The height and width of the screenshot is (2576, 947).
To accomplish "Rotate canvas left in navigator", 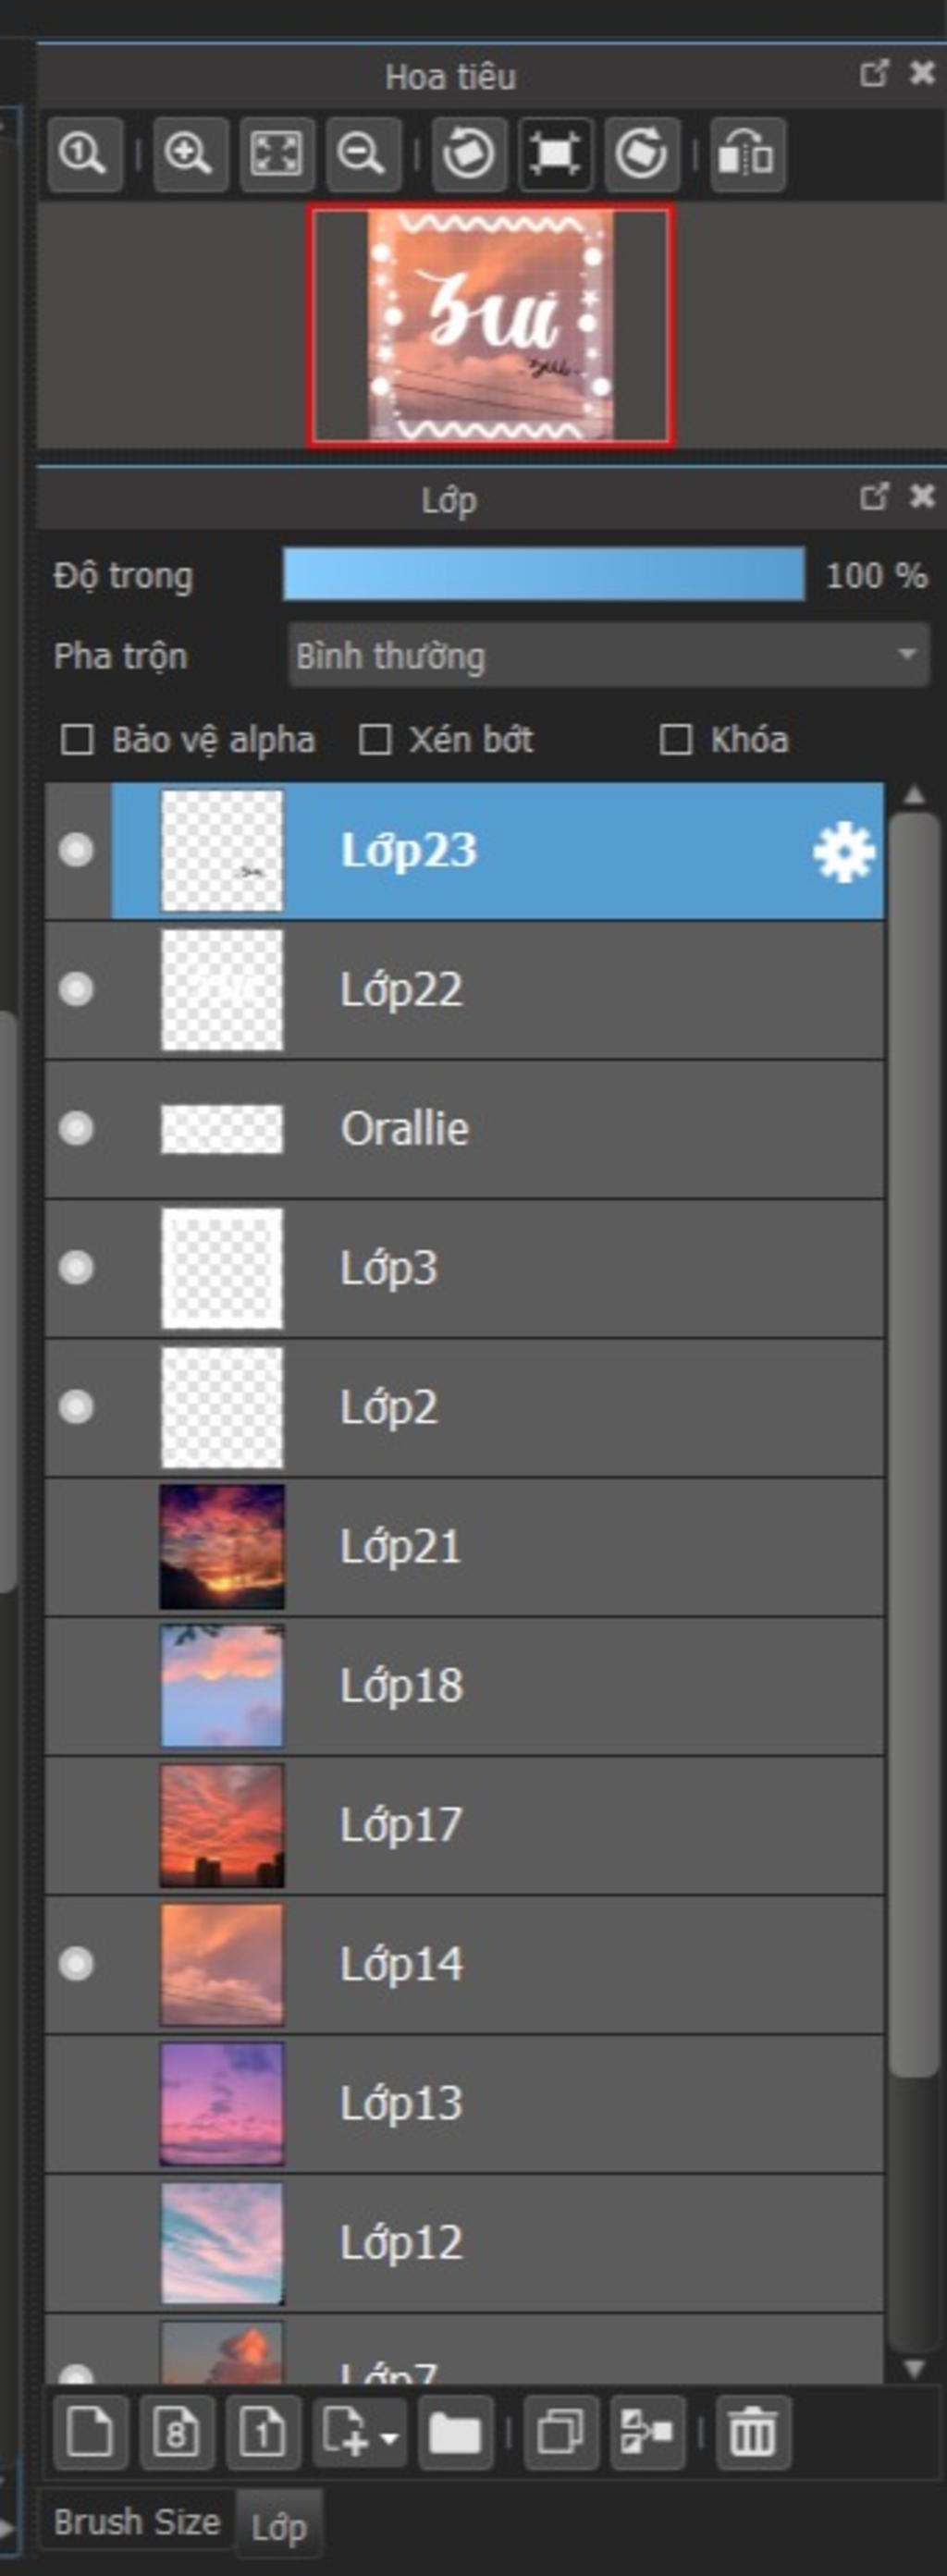I will [x=468, y=154].
